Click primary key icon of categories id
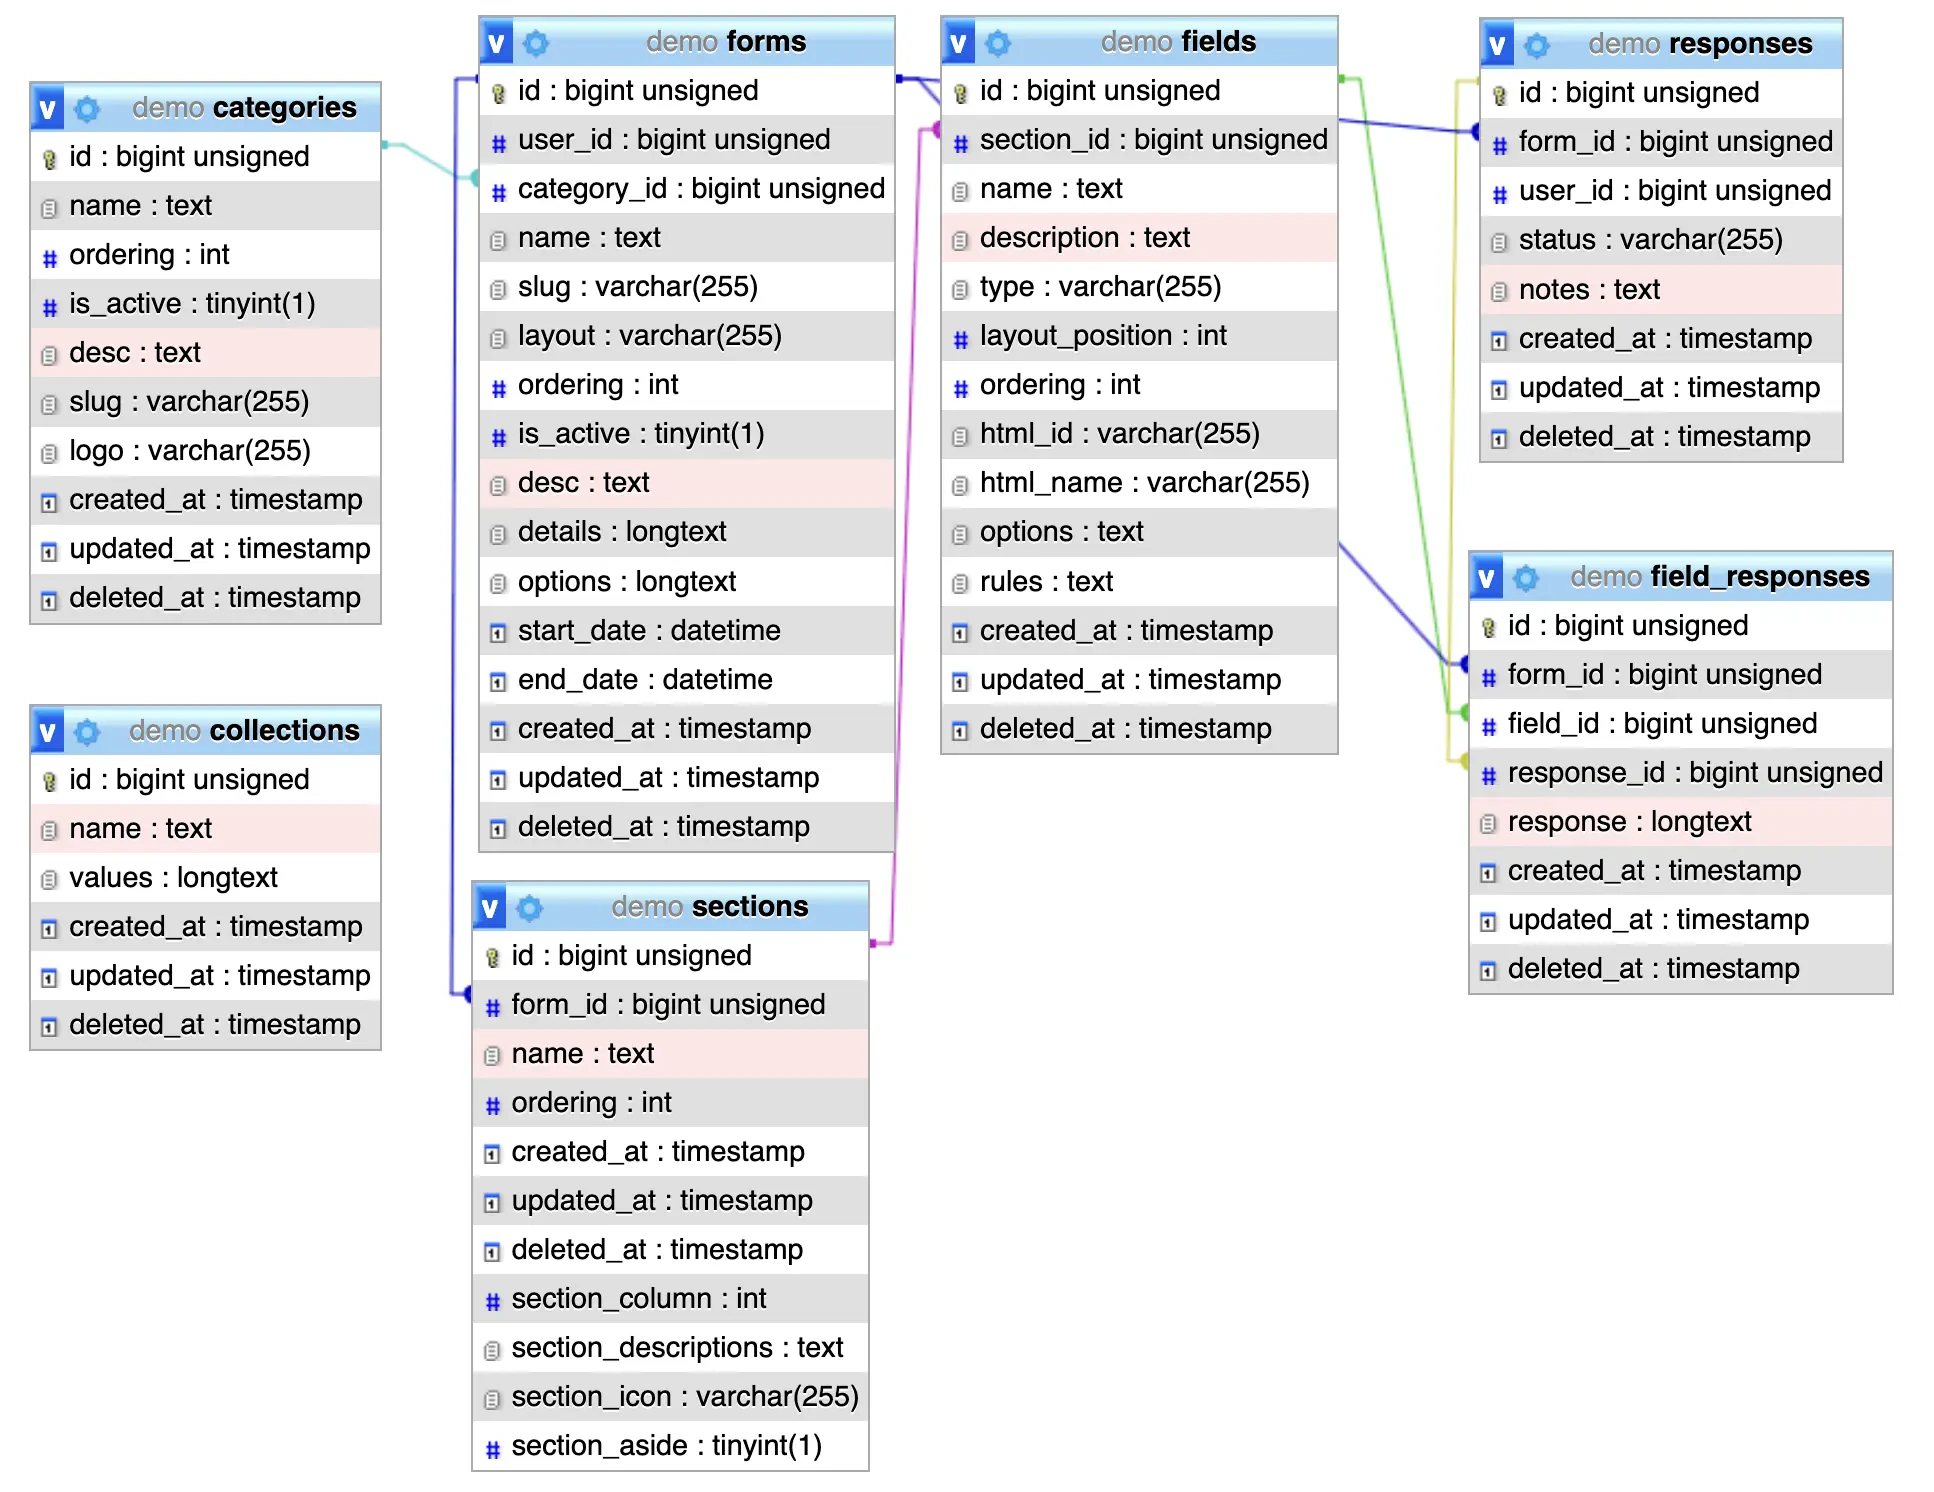 49,158
